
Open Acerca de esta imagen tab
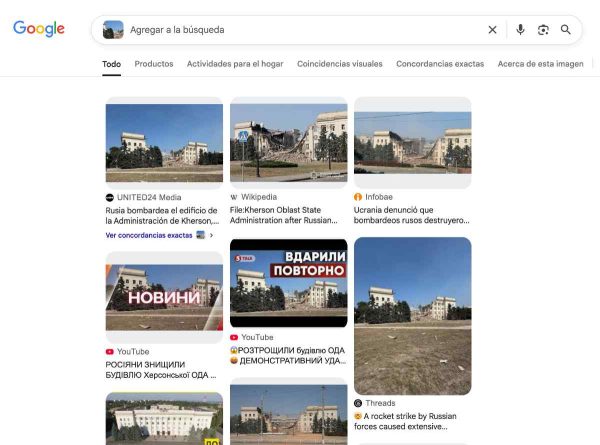(x=540, y=64)
